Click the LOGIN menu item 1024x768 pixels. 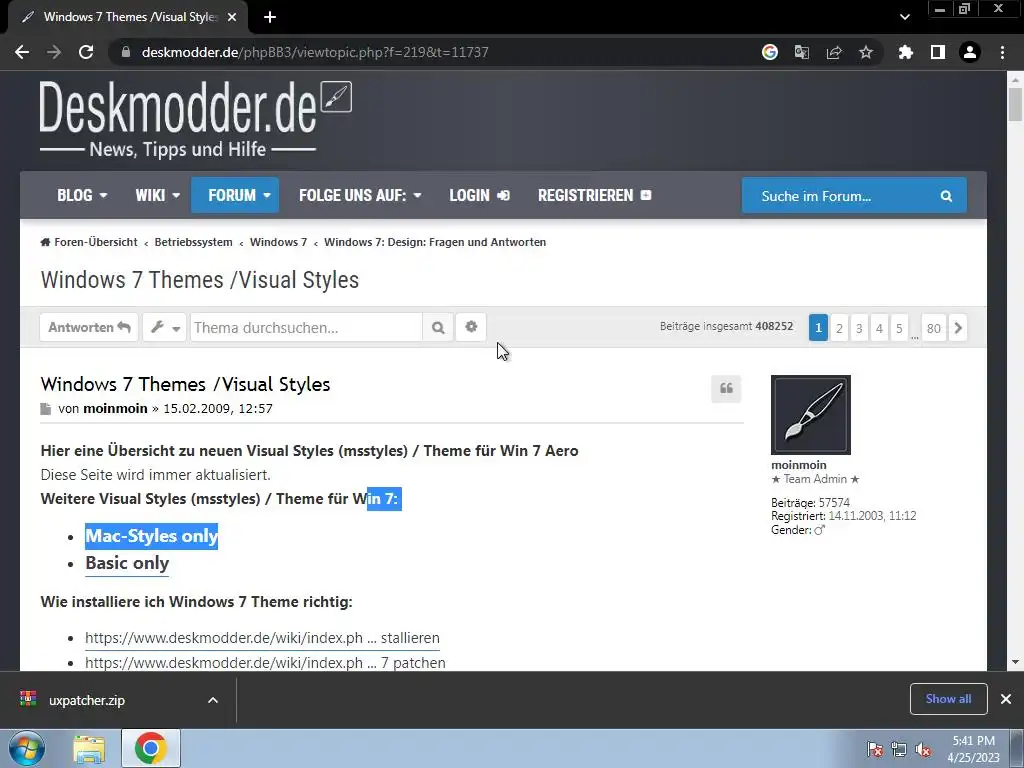pos(479,195)
